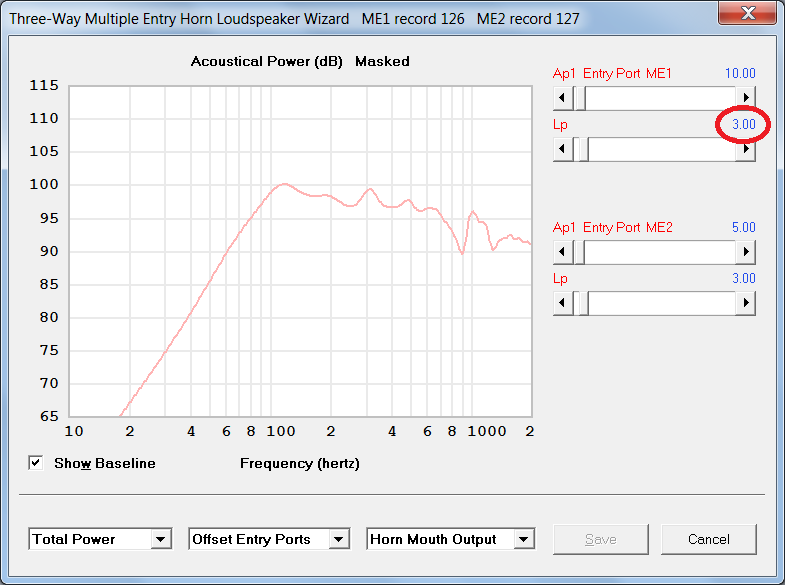Click the Acoustical Power (dB) Masked chart title
Image resolution: width=785 pixels, height=585 pixels.
click(x=300, y=62)
